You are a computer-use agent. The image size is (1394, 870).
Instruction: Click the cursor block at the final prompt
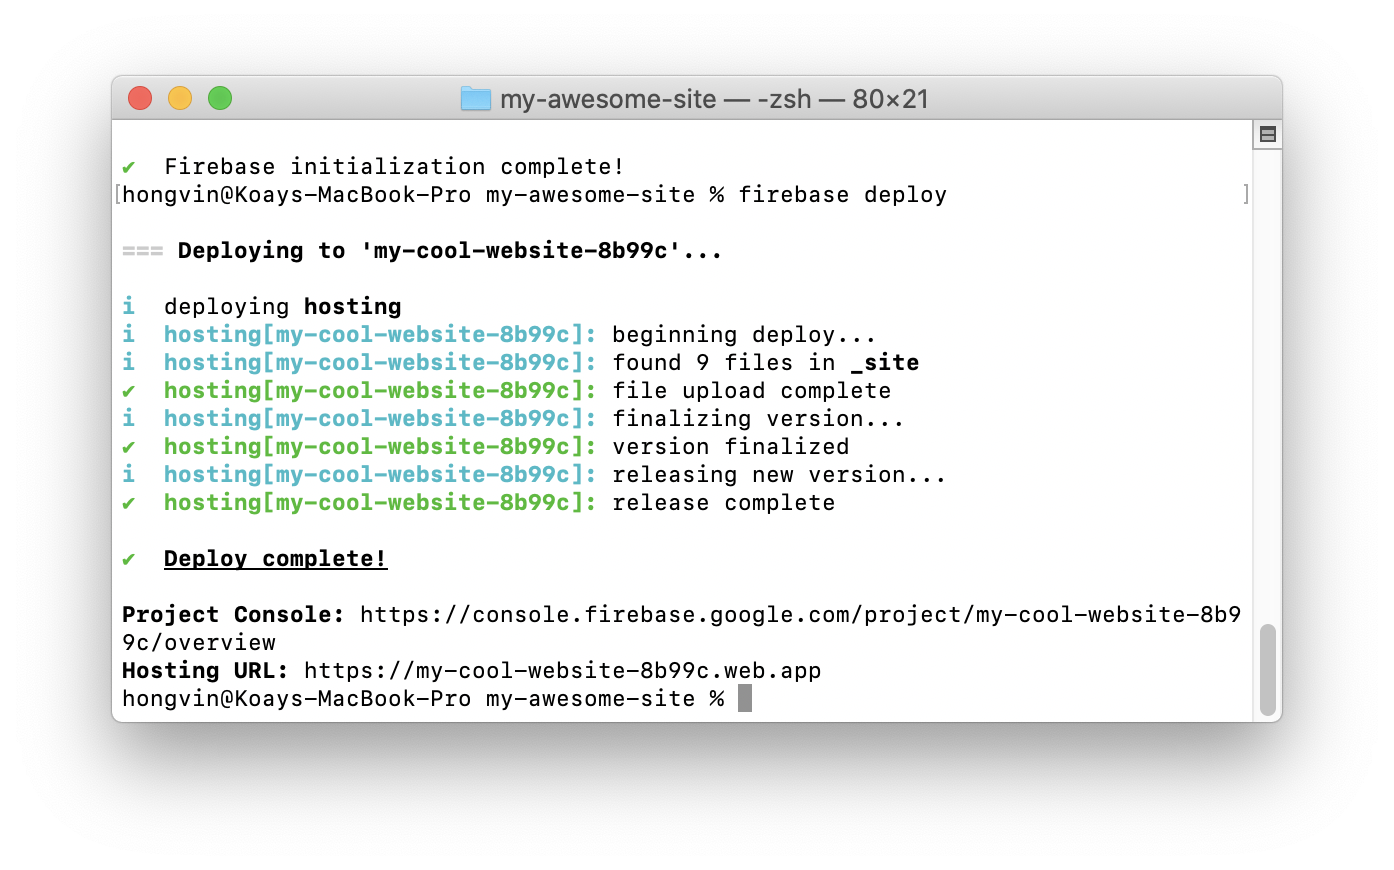tap(745, 698)
